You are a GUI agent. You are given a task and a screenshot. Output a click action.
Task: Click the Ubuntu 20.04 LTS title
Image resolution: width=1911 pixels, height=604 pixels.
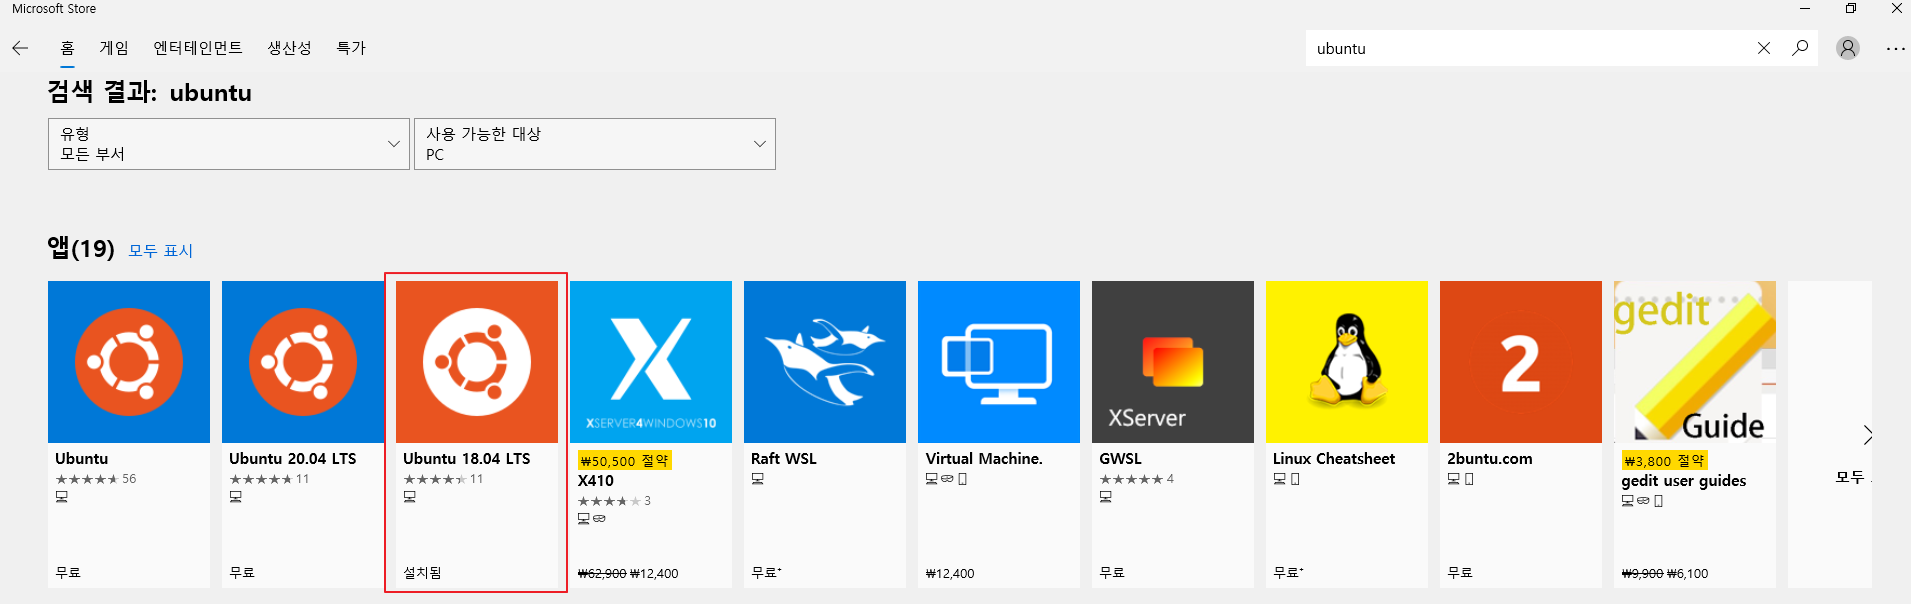pyautogui.click(x=293, y=459)
